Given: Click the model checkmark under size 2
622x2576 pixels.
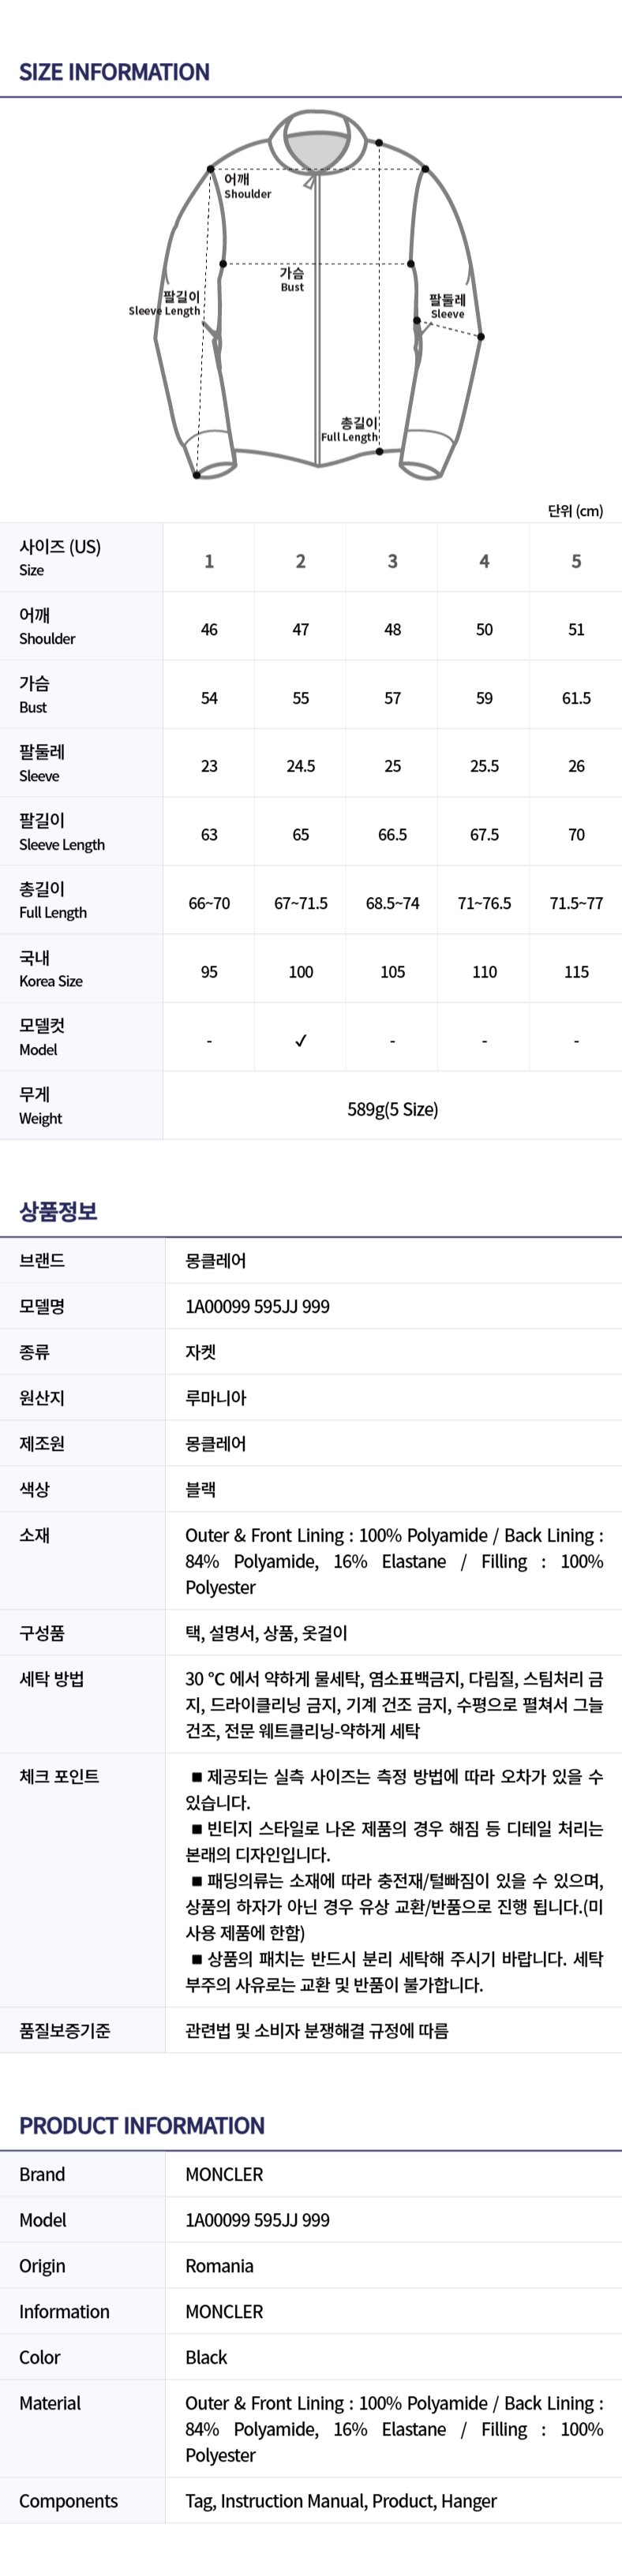Looking at the screenshot, I should coord(301,1041).
